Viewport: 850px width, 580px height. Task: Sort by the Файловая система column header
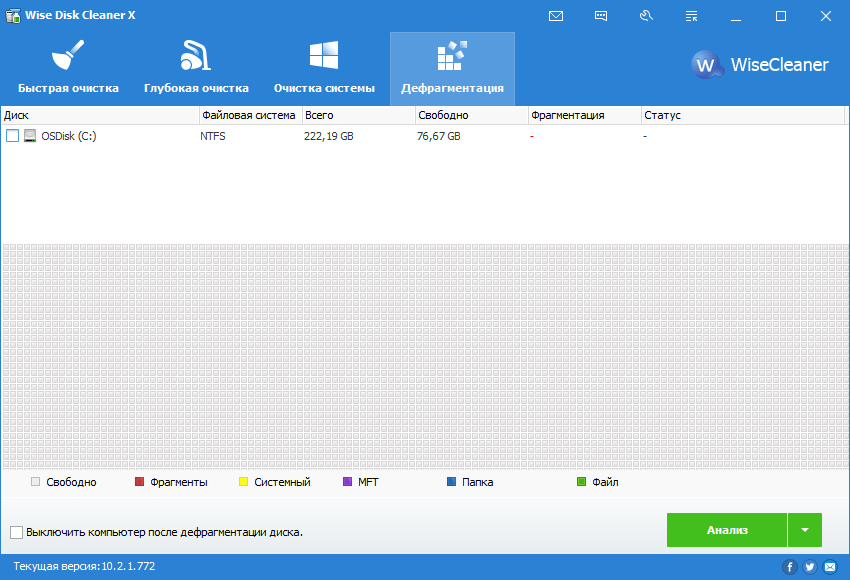coord(251,115)
